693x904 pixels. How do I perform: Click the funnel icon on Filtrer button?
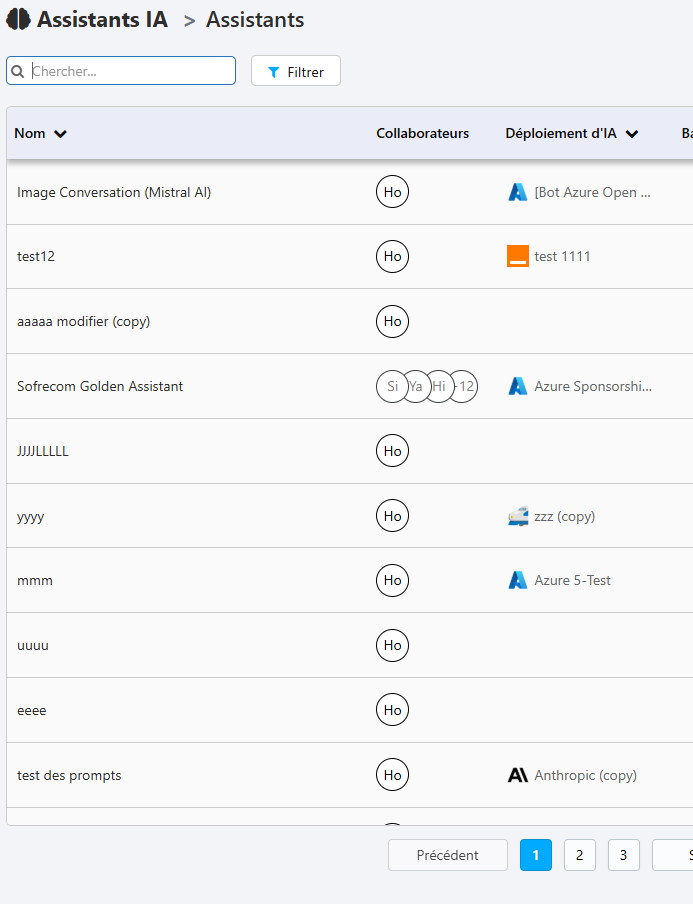click(274, 72)
